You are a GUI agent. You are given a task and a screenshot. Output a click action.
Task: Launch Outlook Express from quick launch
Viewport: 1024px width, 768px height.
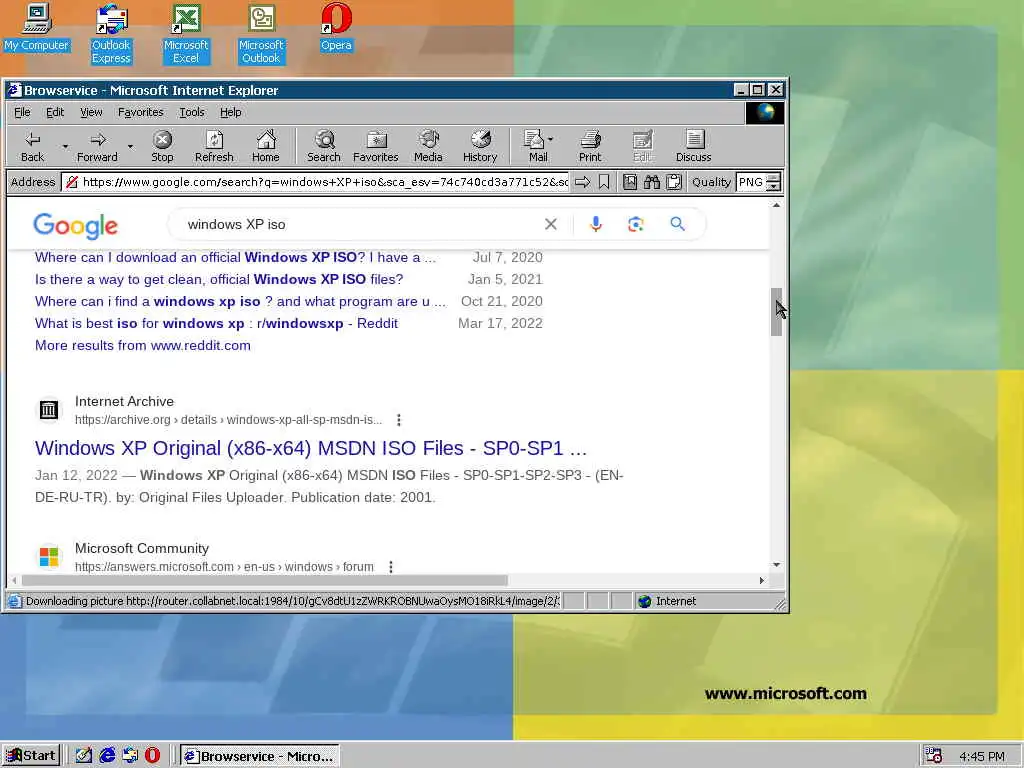click(130, 756)
